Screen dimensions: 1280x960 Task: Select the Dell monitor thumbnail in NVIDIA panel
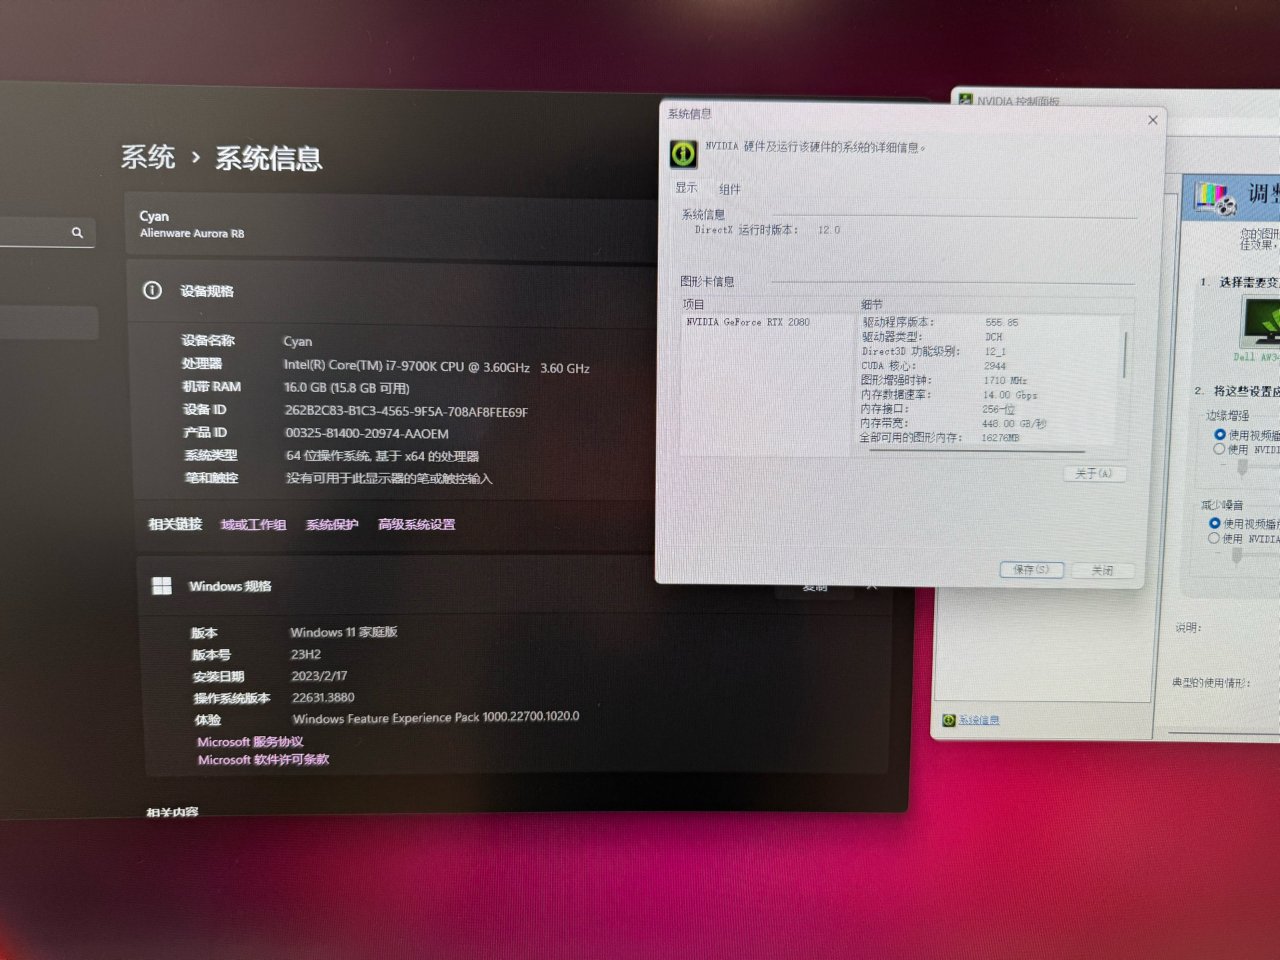tap(1261, 322)
